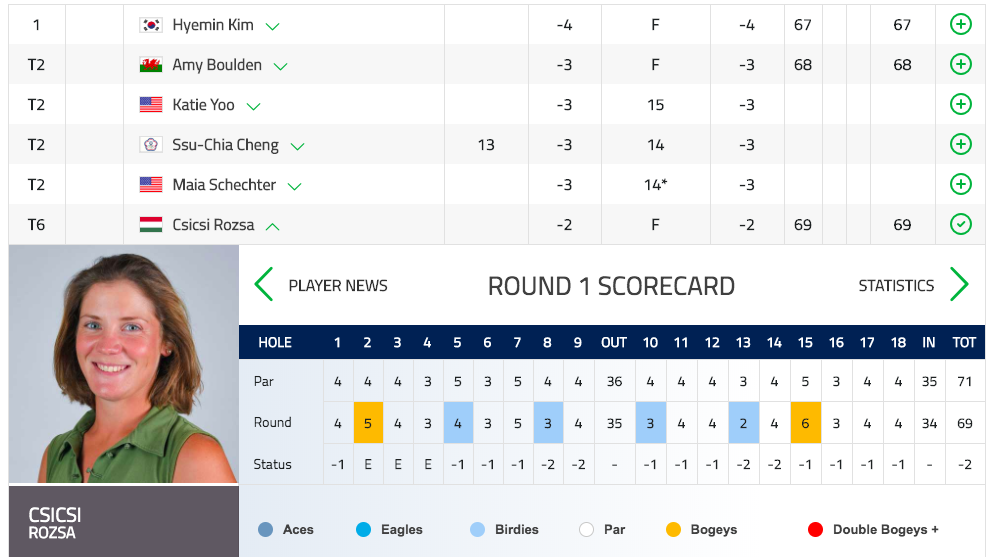Image resolution: width=992 pixels, height=557 pixels.
Task: Go to the next panel with the right arrow
Action: click(959, 284)
